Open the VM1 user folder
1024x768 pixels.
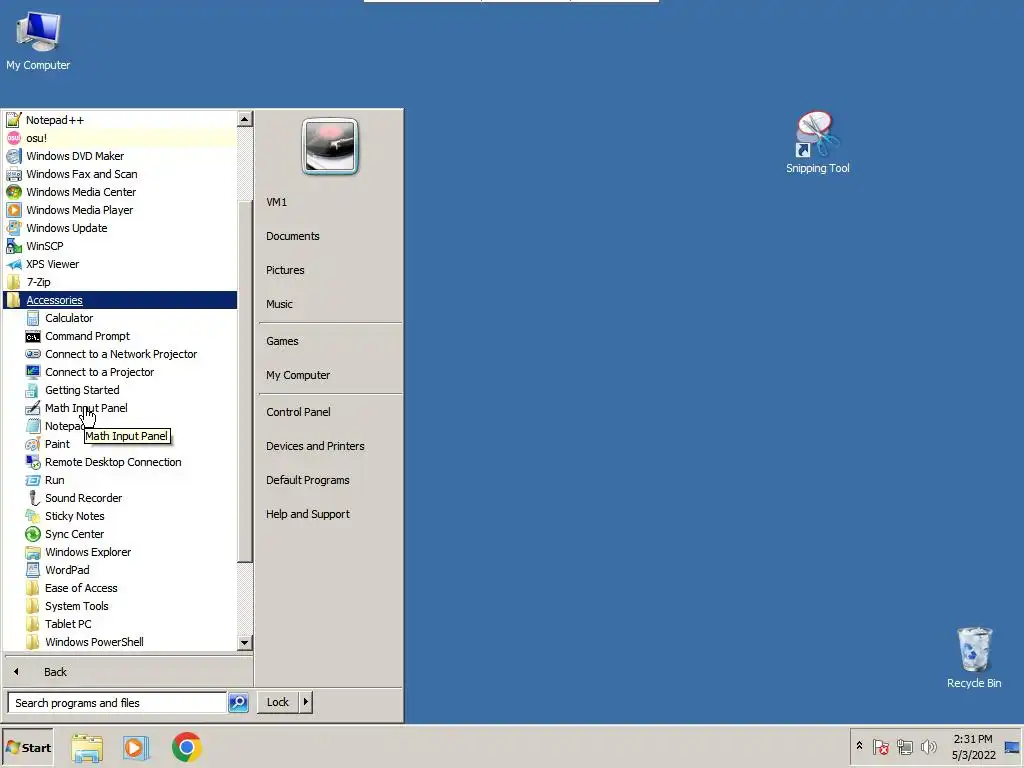(330, 202)
